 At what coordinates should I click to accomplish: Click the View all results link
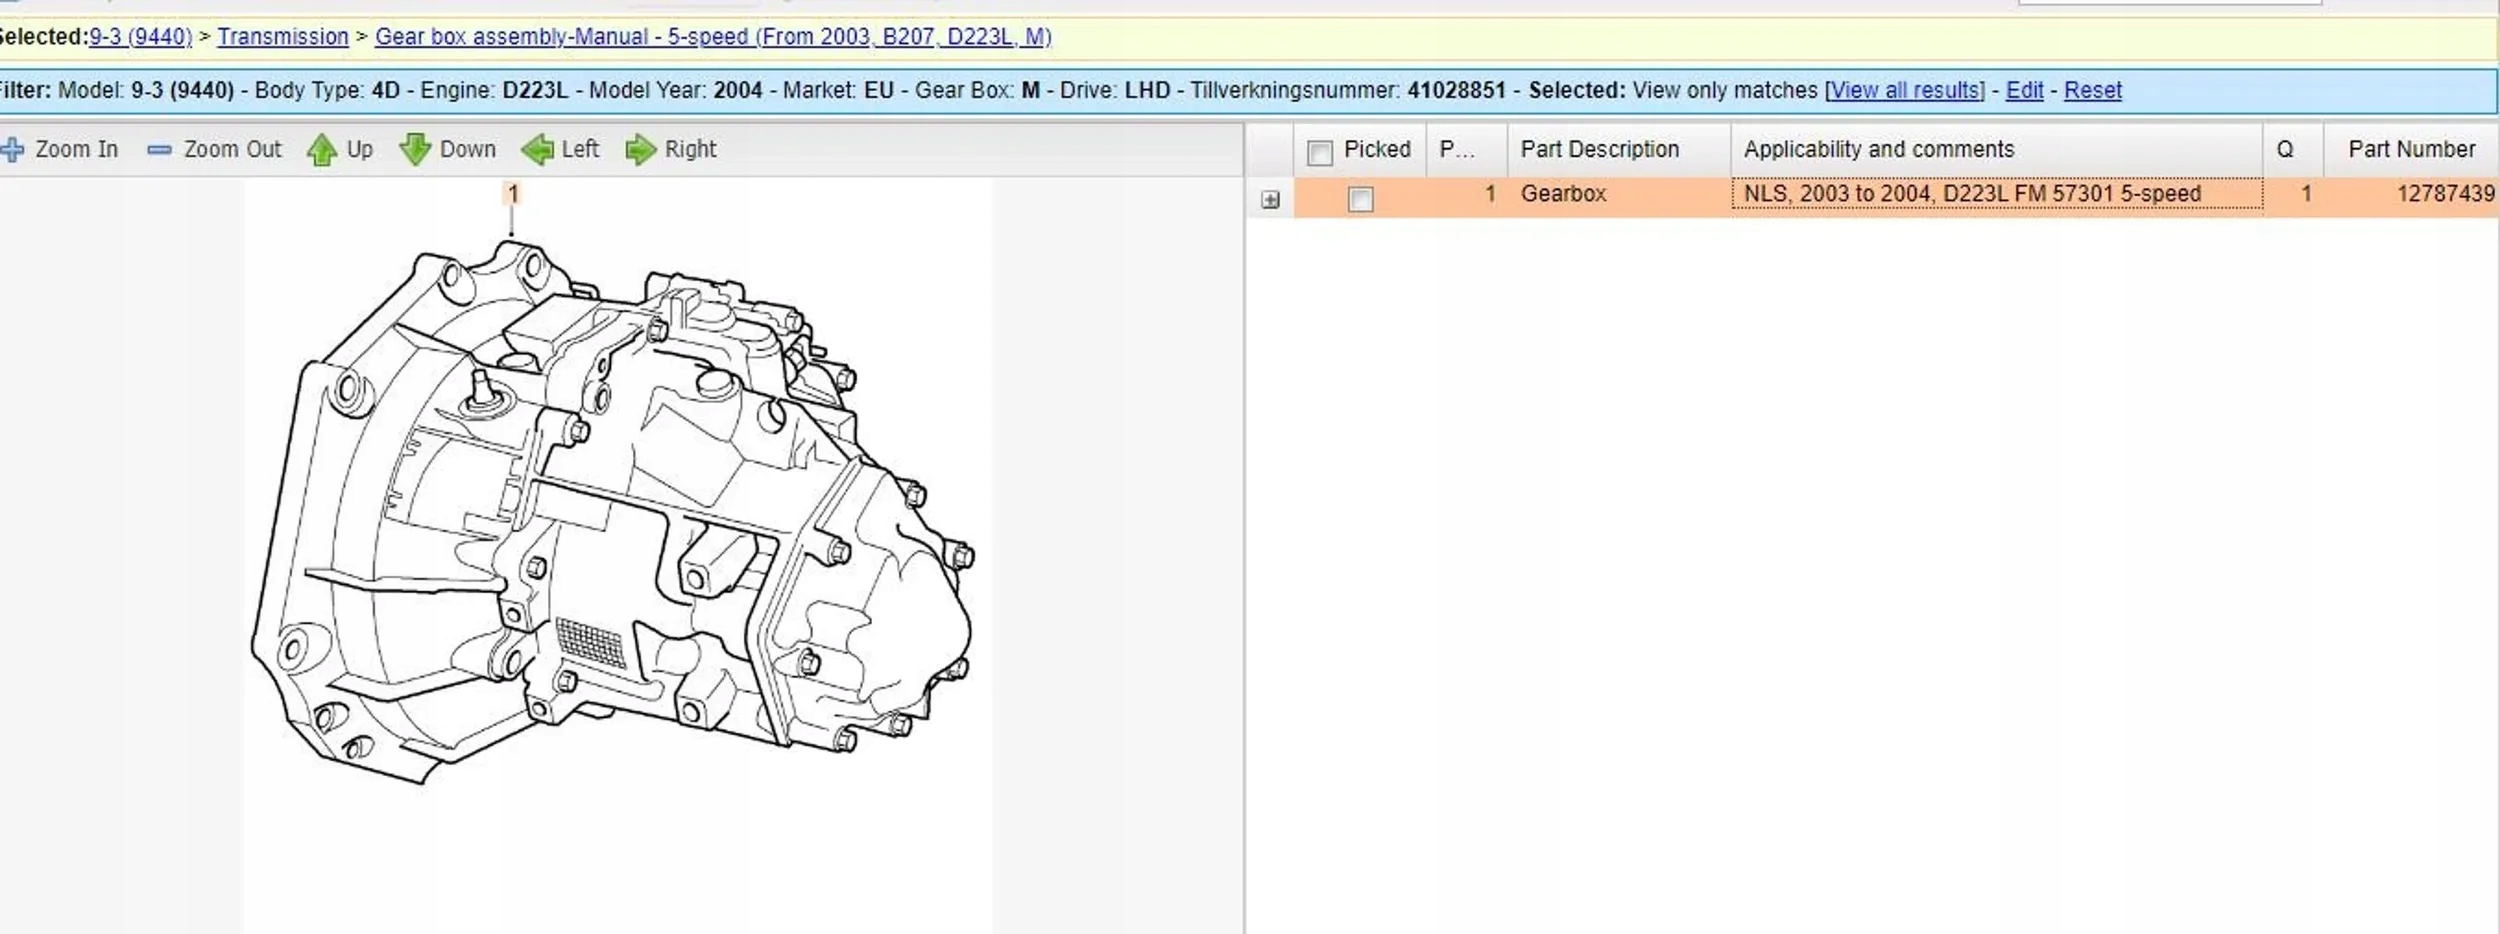pos(1905,90)
